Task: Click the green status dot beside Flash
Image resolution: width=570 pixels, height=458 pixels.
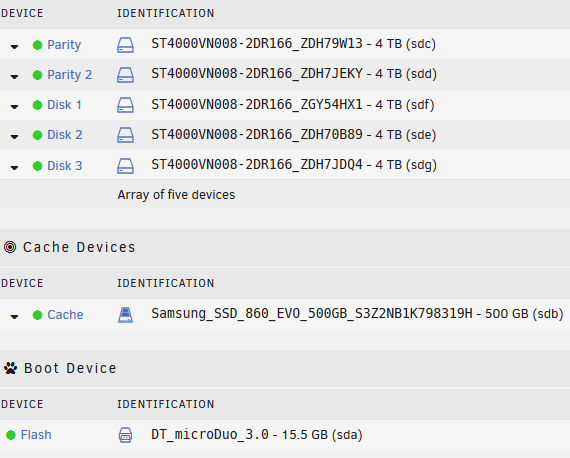Action: pos(11,435)
